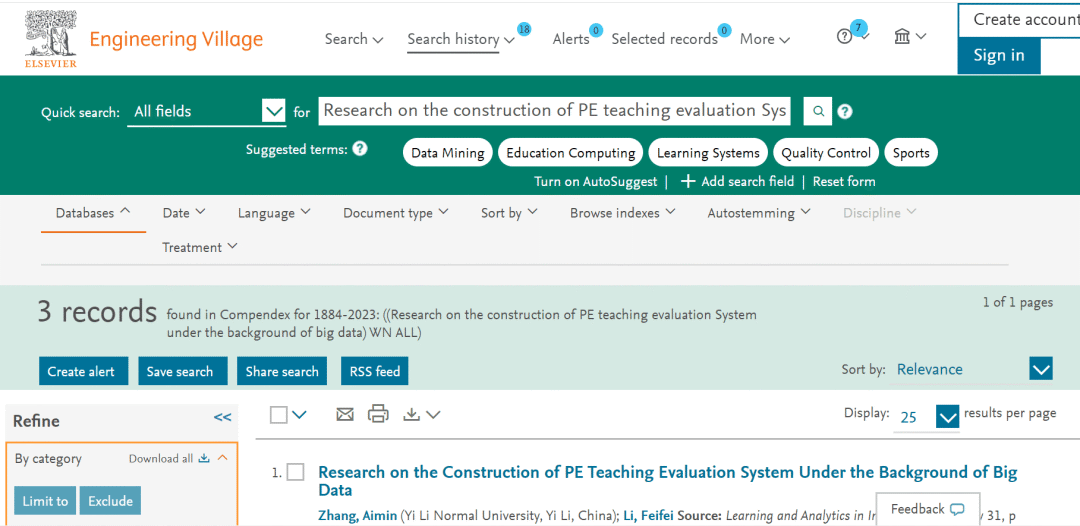Open the Engineering Village home link

click(176, 39)
